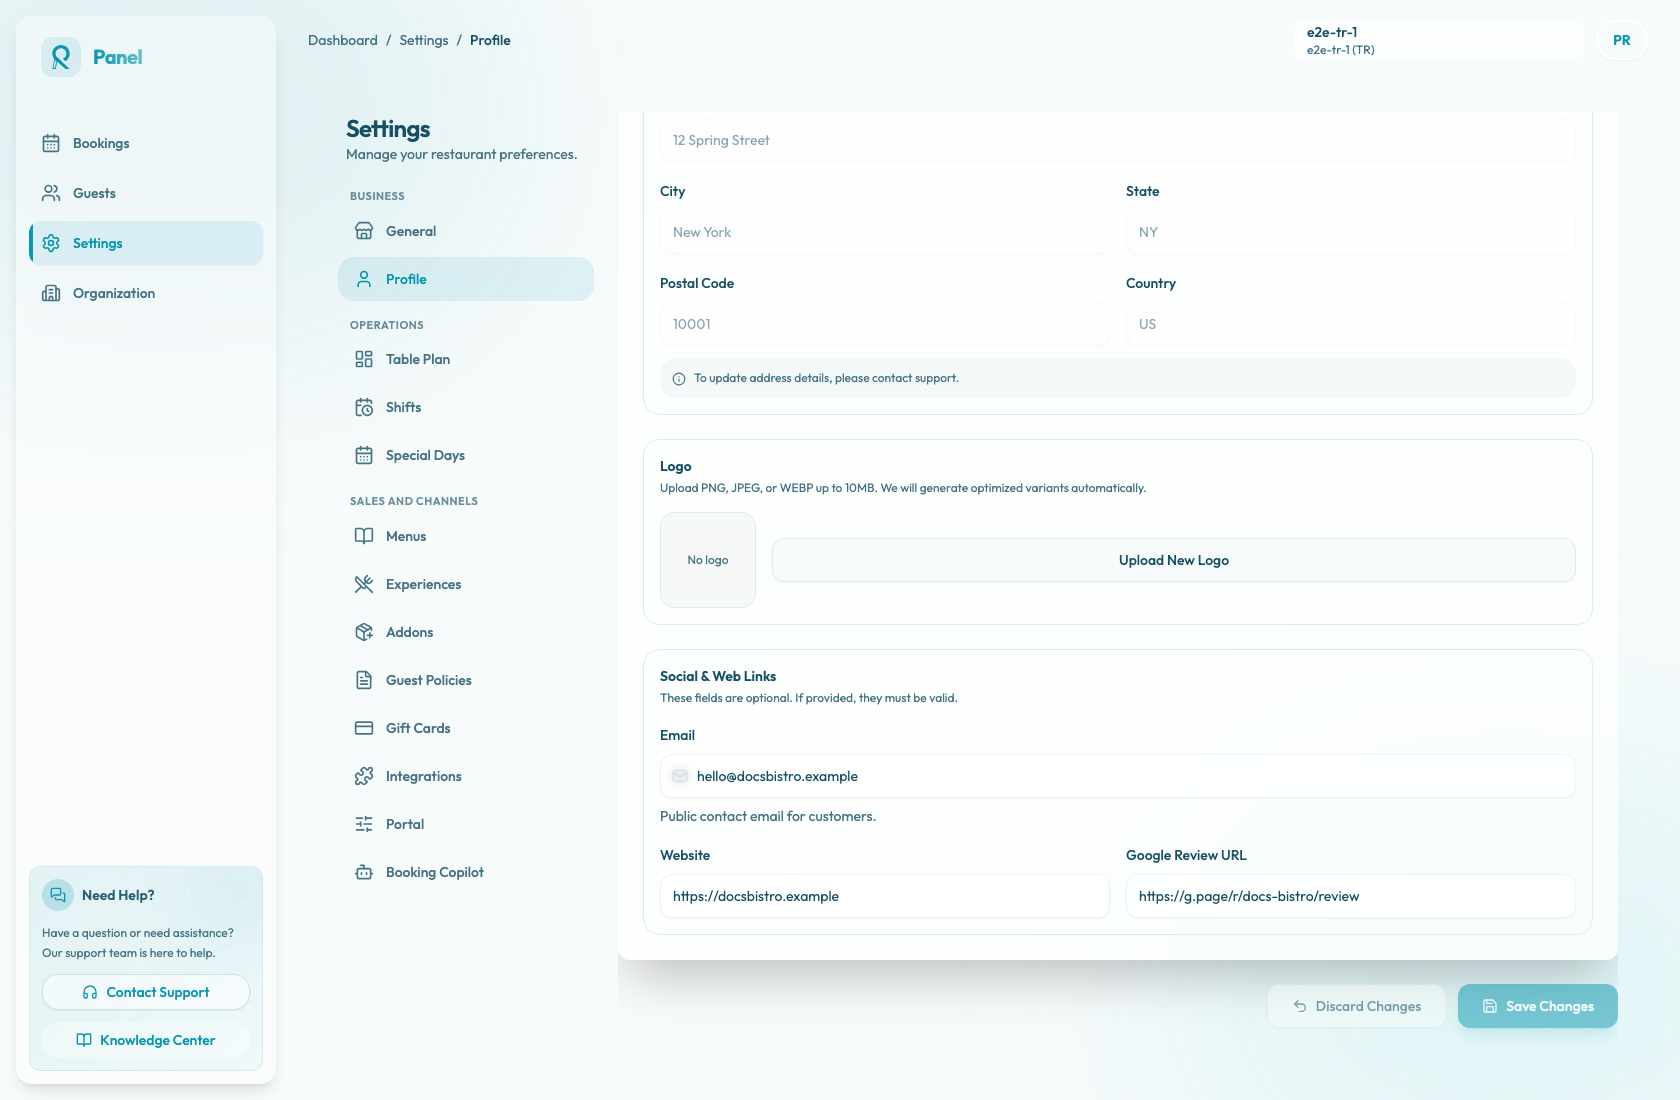
Task: Click the Guest Policies document icon
Action: click(x=364, y=680)
